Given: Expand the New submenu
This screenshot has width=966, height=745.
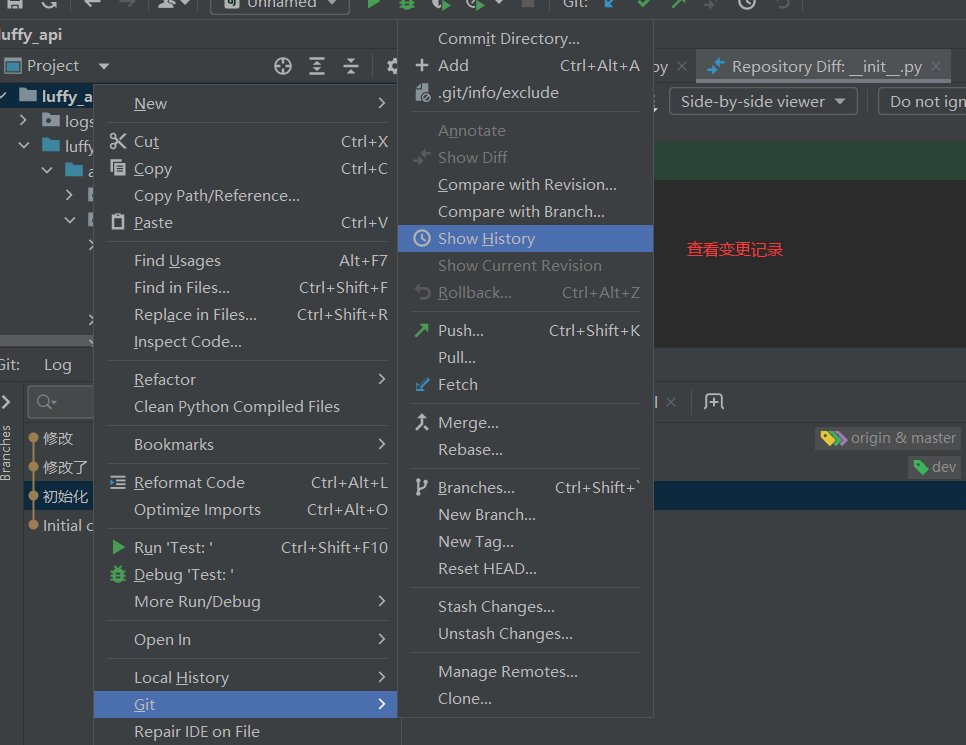Looking at the screenshot, I should pyautogui.click(x=246, y=104).
